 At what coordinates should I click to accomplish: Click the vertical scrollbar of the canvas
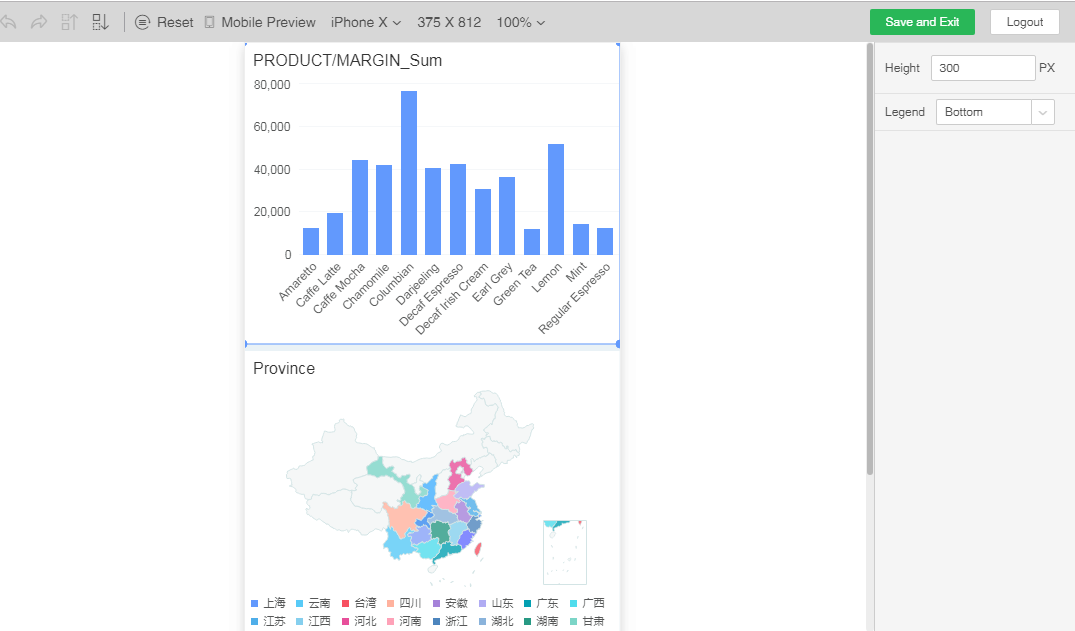(x=870, y=259)
